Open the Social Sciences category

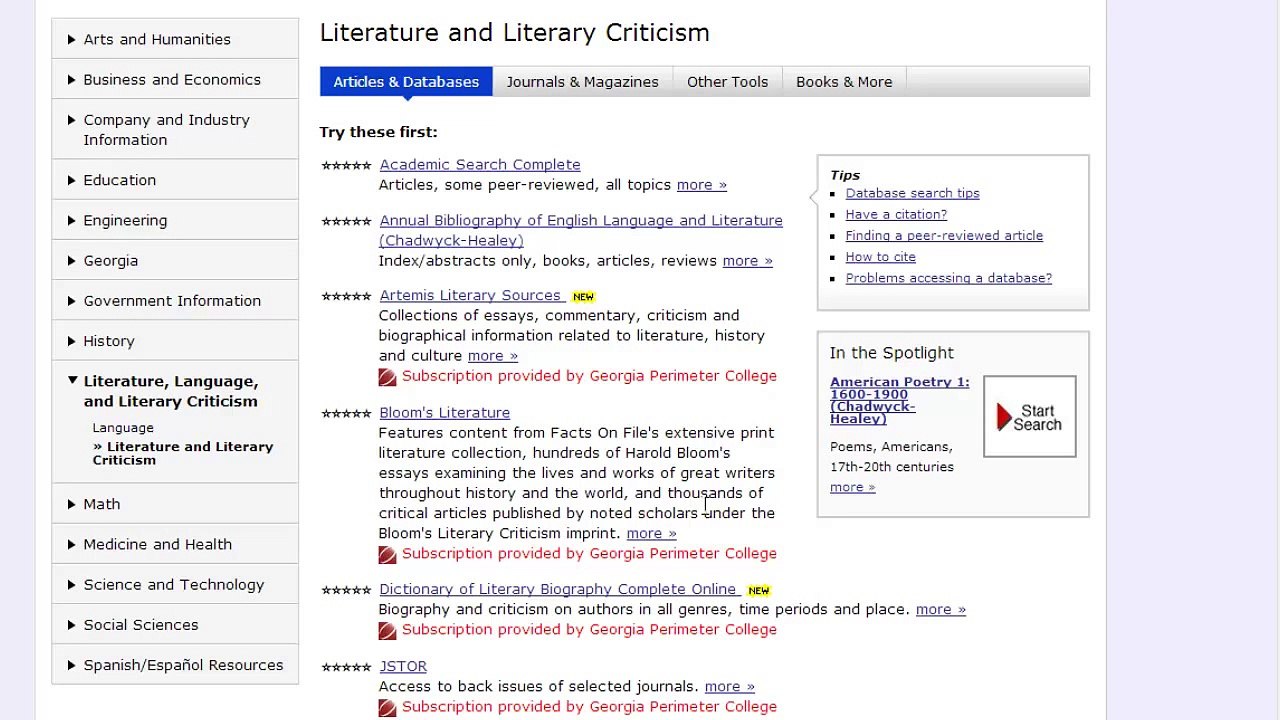pos(175,624)
